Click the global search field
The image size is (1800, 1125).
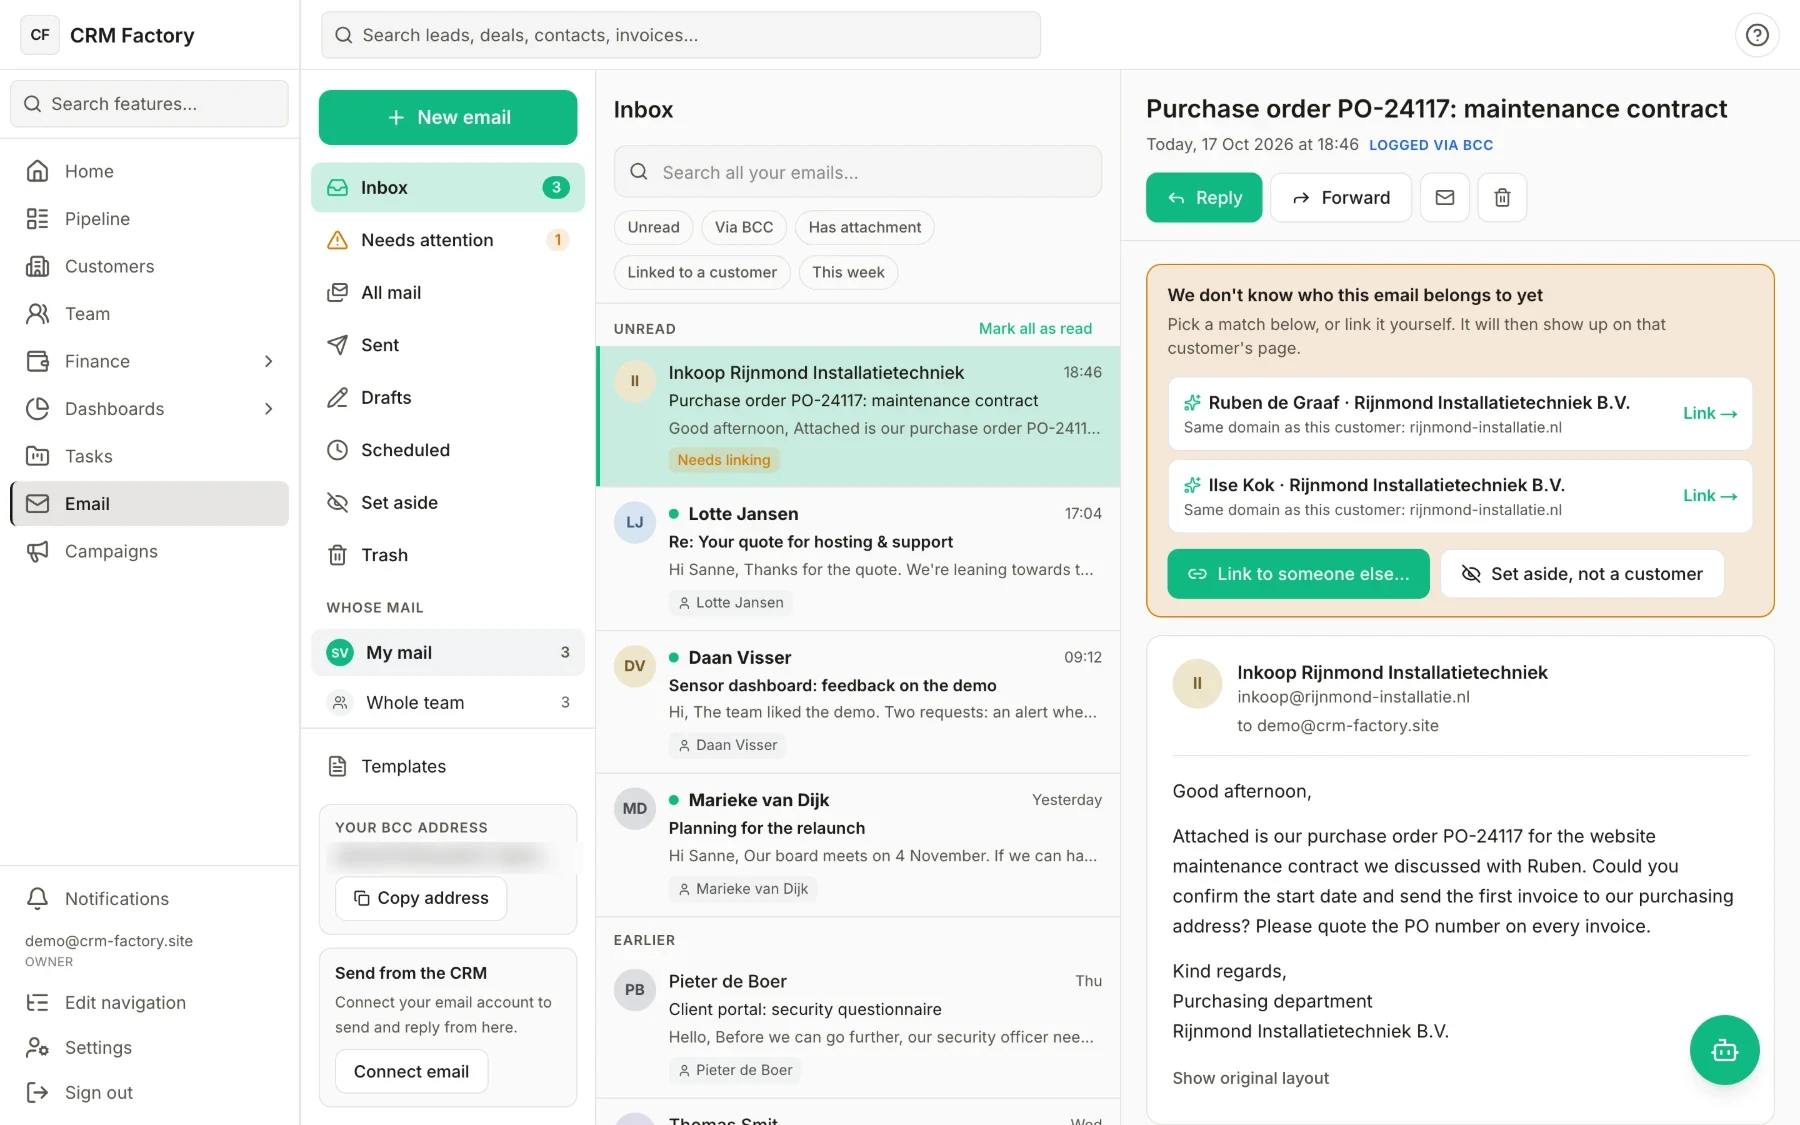click(681, 35)
